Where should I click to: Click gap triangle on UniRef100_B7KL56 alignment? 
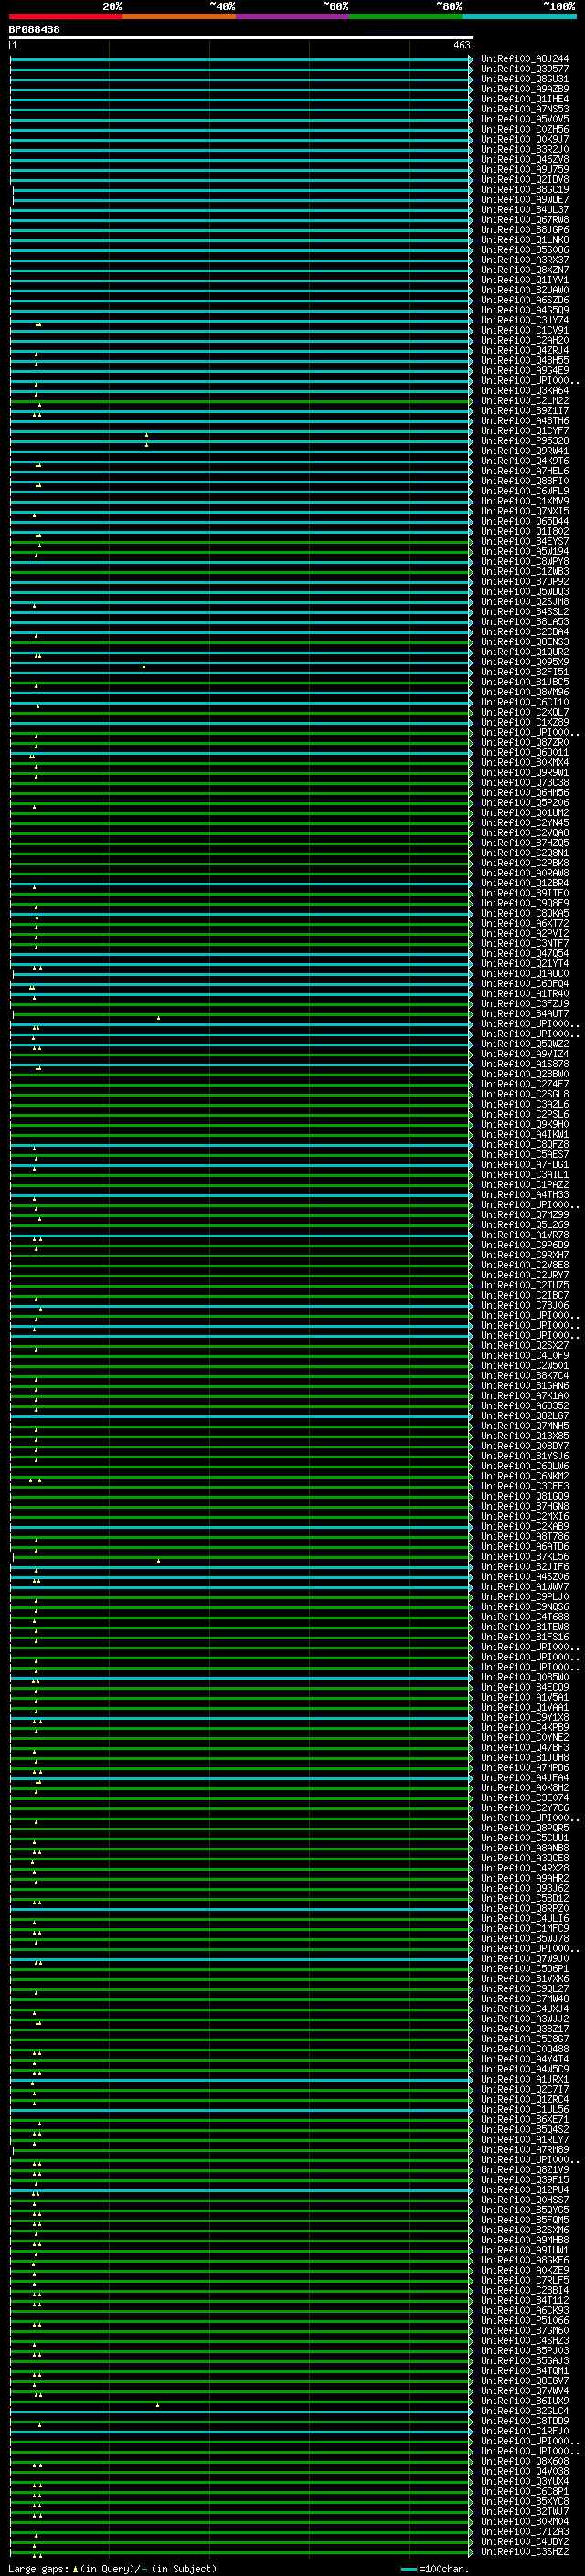[x=158, y=1560]
